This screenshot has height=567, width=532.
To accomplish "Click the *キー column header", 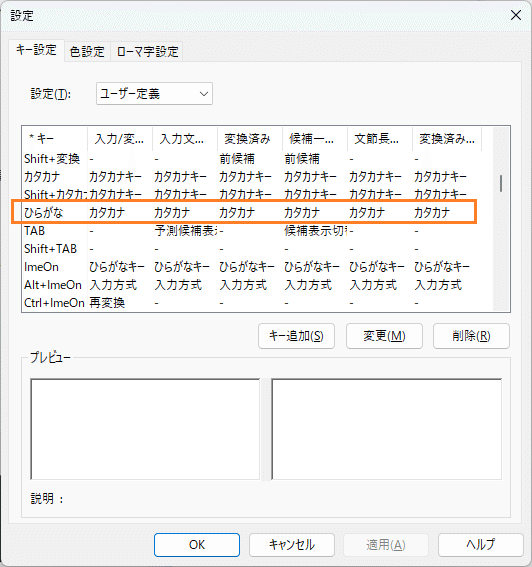I will tap(55, 138).
